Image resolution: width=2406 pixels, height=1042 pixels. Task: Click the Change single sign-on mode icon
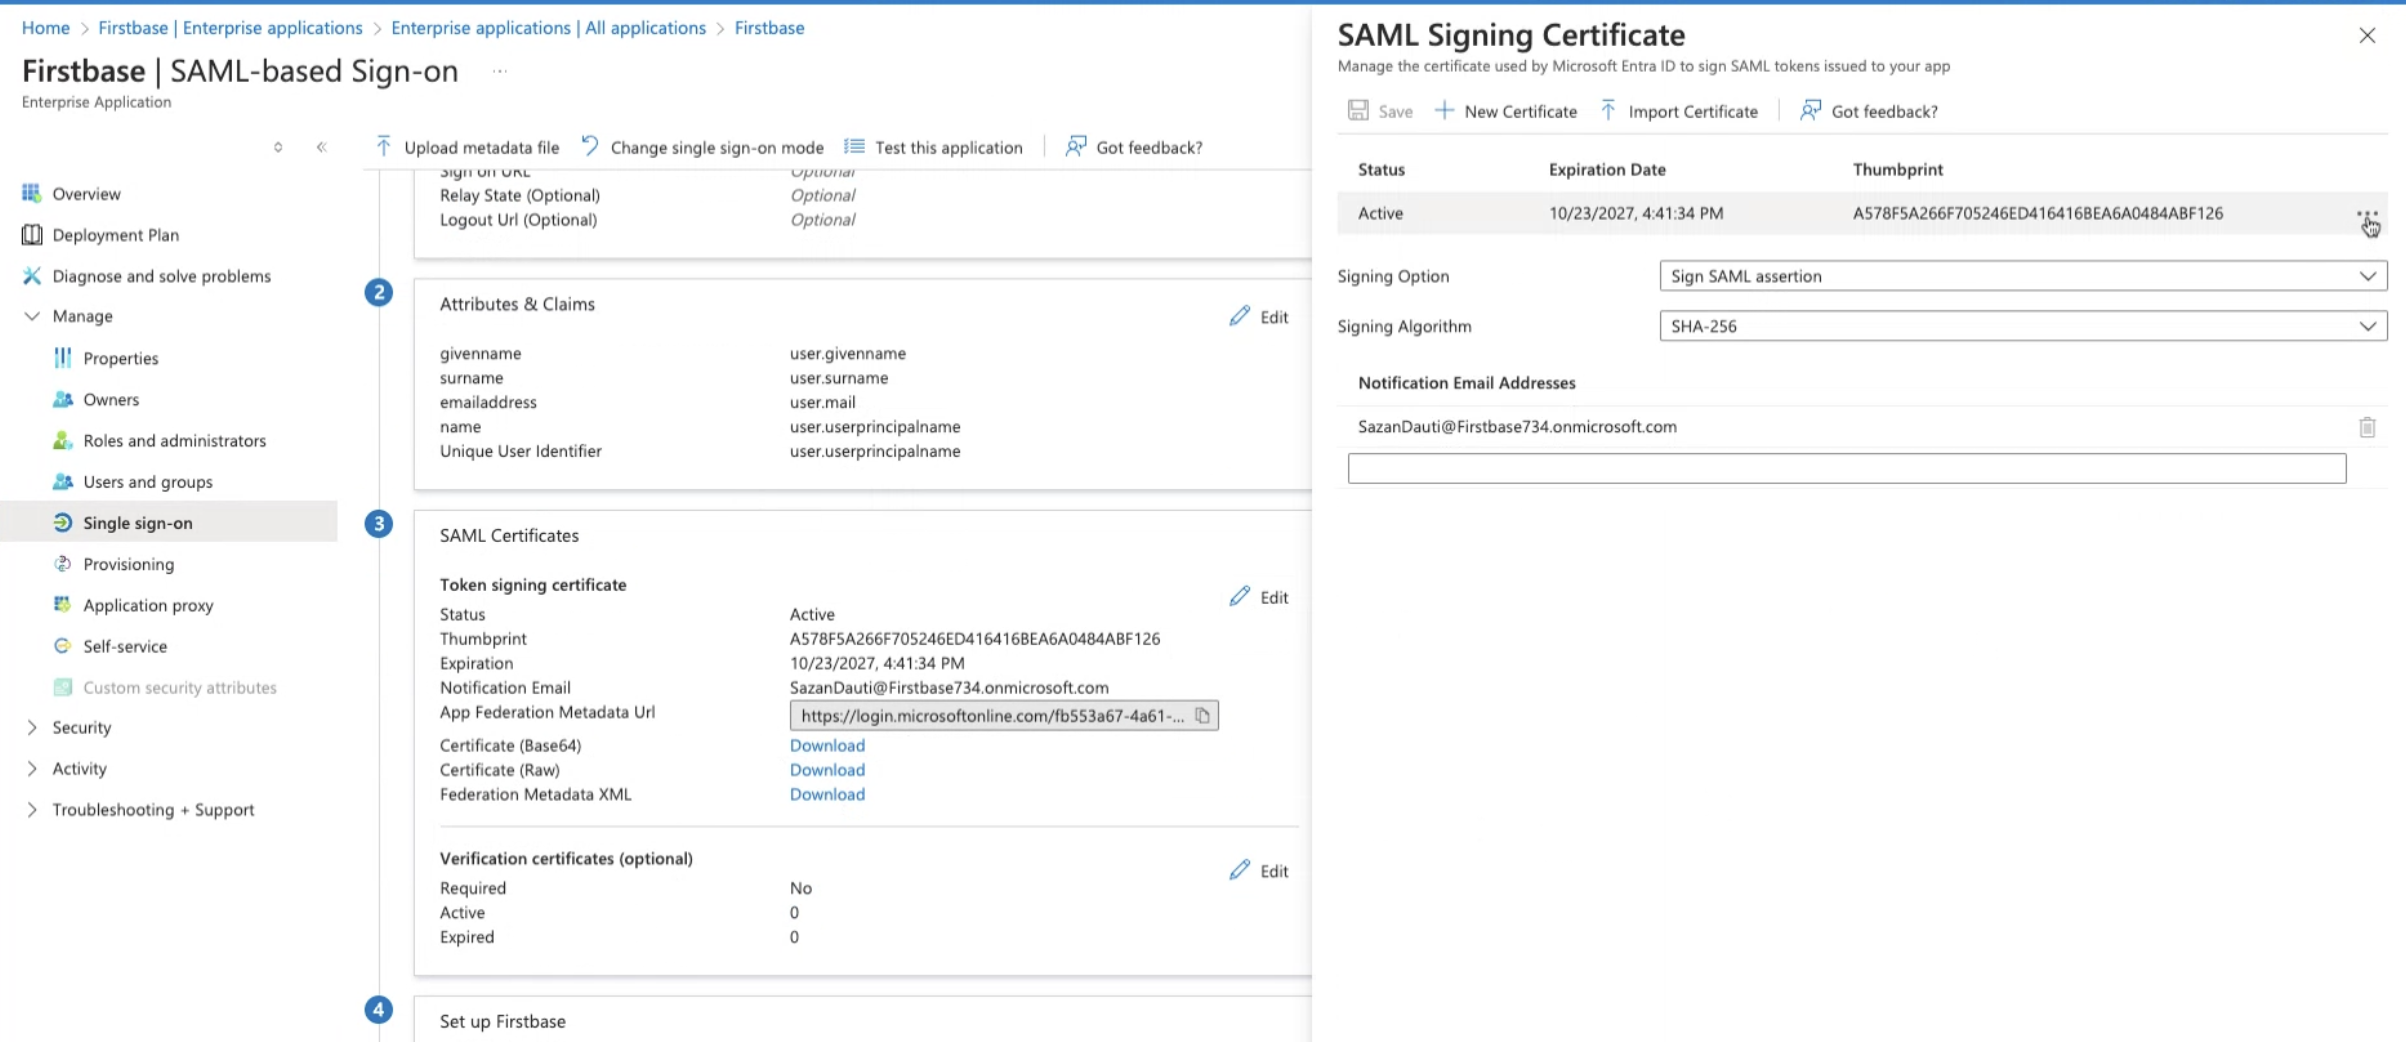(x=590, y=146)
